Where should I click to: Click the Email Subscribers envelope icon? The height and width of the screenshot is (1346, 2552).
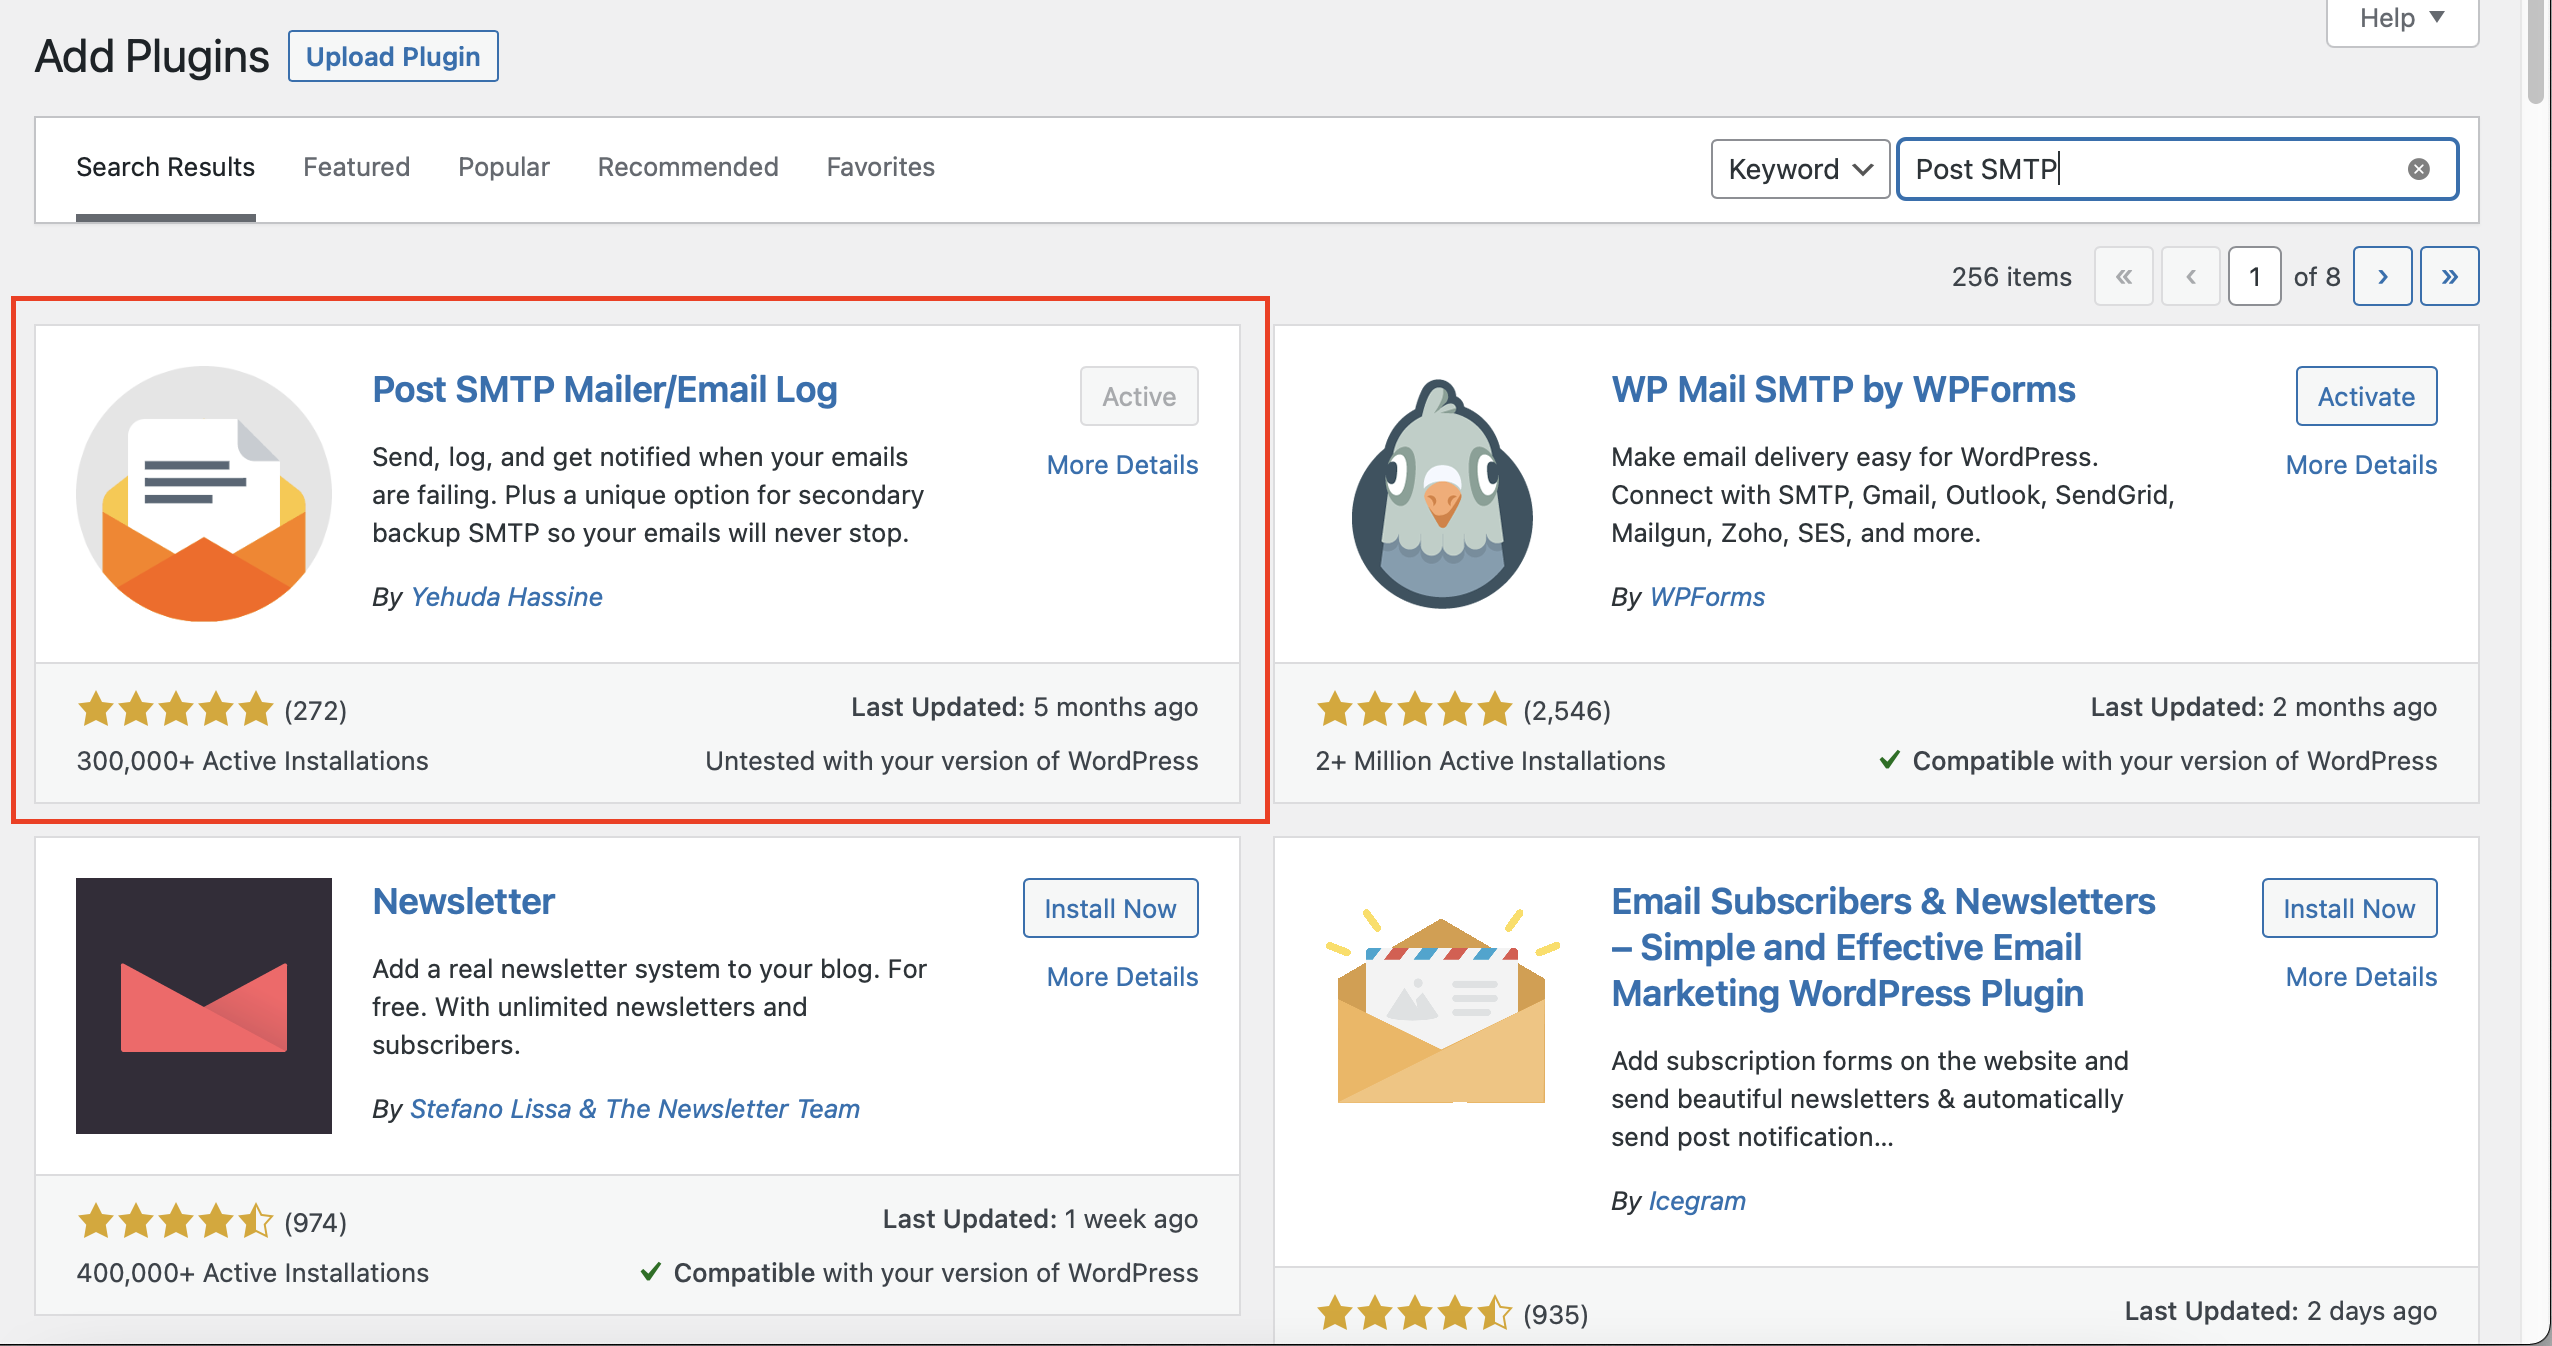coord(1442,1005)
